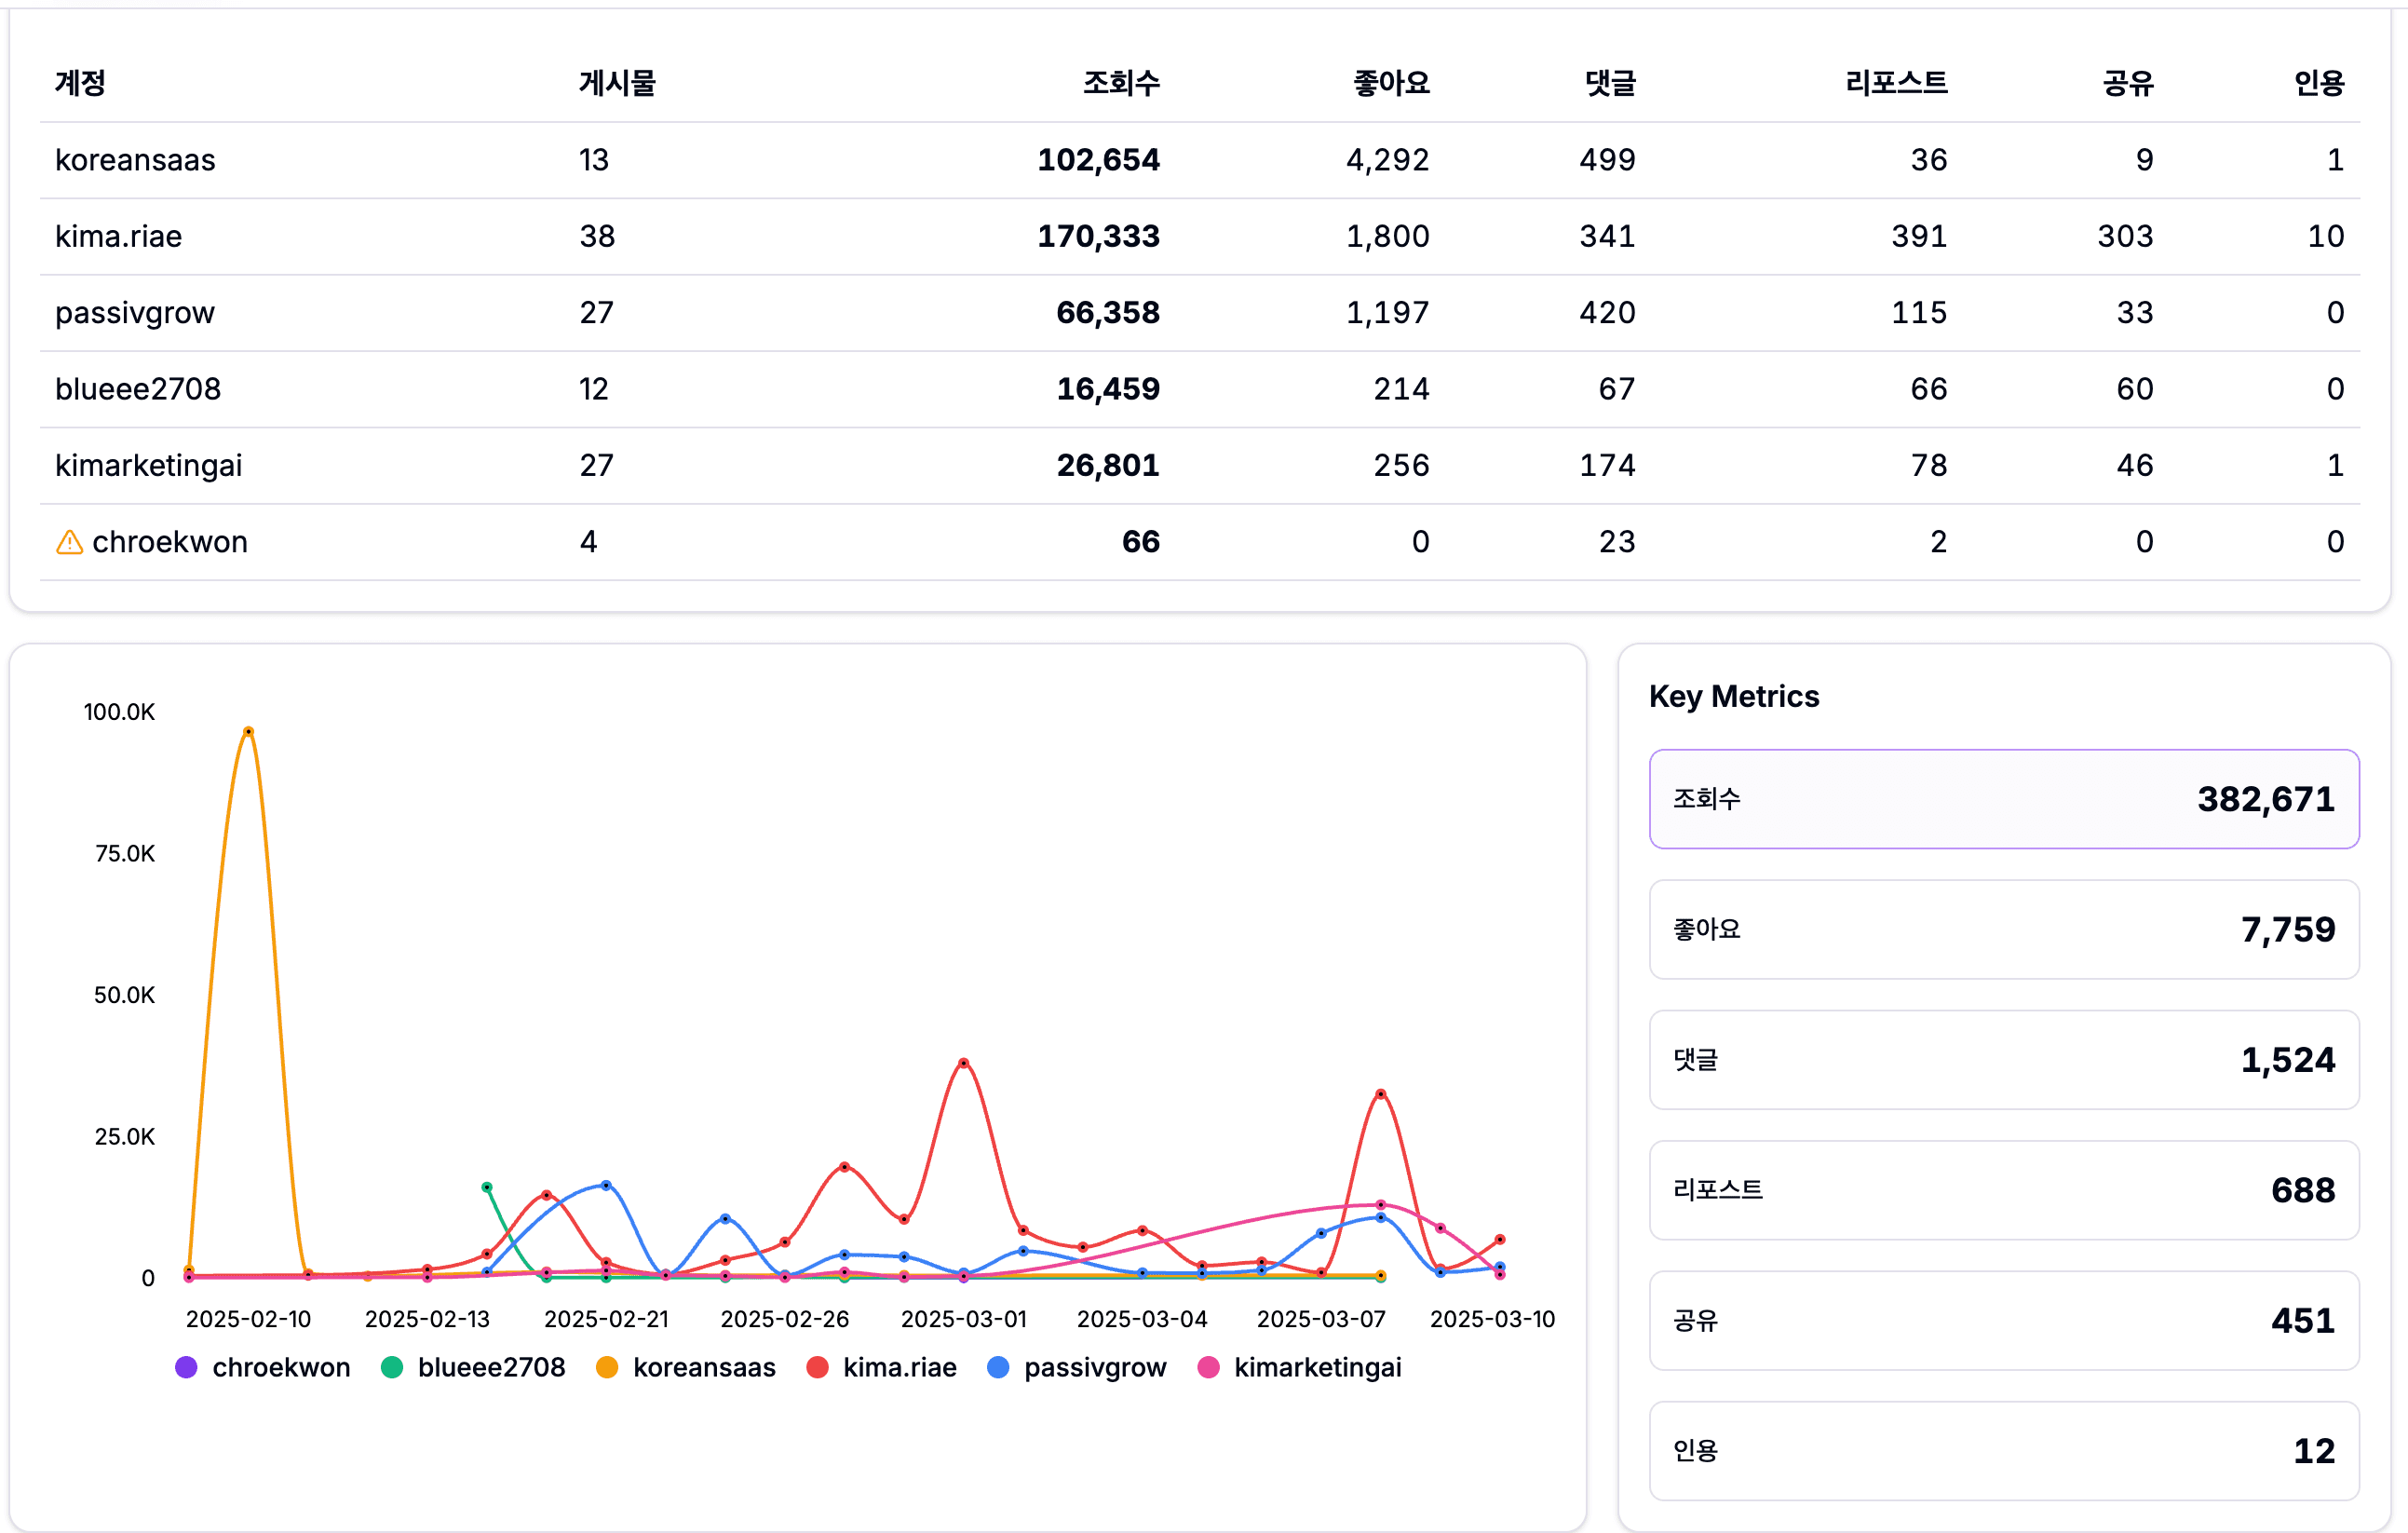
Task: Click the legend label kimarketingai
Action: [x=1318, y=1367]
